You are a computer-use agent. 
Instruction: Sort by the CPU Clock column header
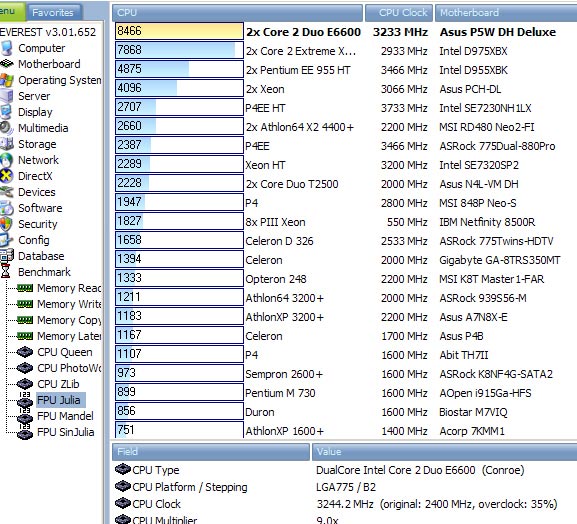(x=399, y=13)
